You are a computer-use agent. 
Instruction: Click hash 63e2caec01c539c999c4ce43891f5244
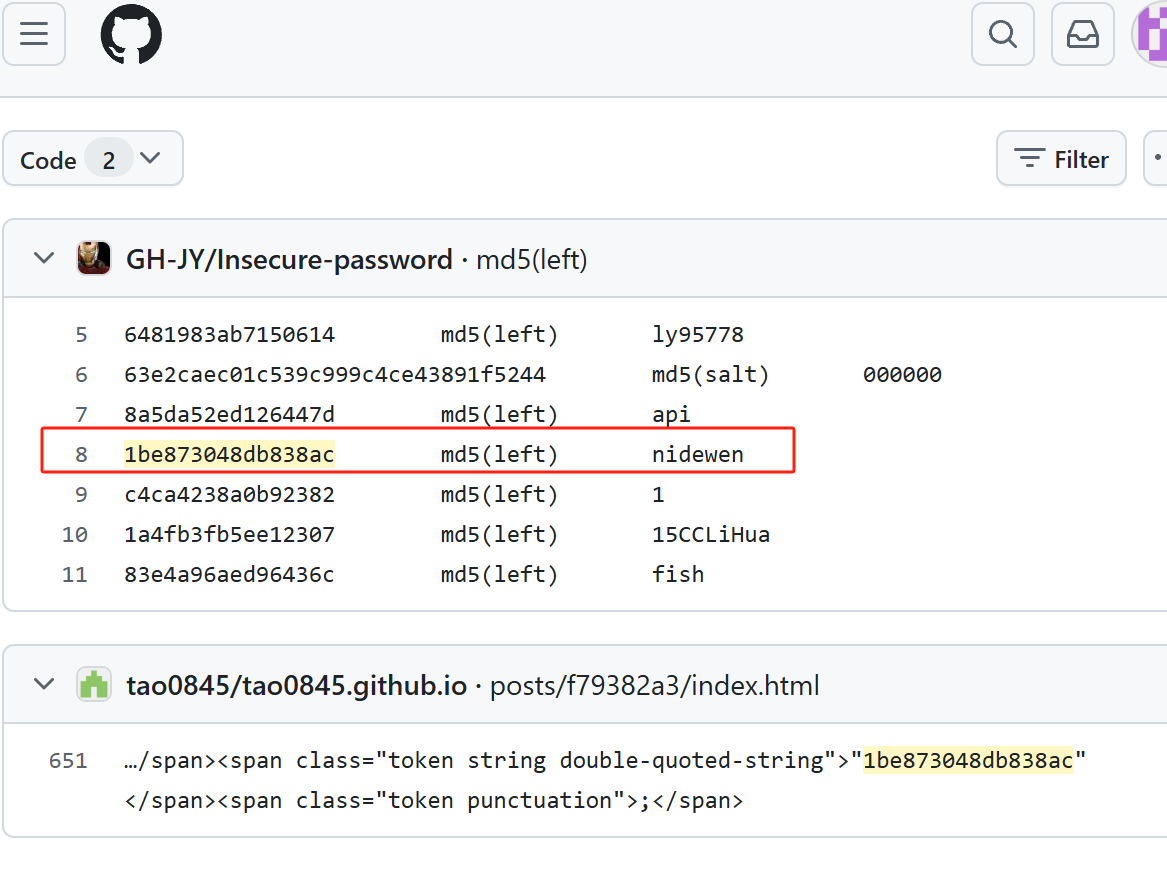[335, 375]
